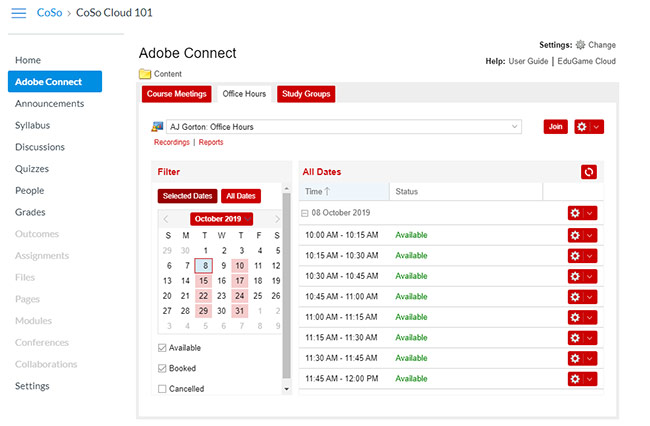Viewport: 650px width, 426px height.
Task: Select October 10 in calendar
Action: click(240, 266)
